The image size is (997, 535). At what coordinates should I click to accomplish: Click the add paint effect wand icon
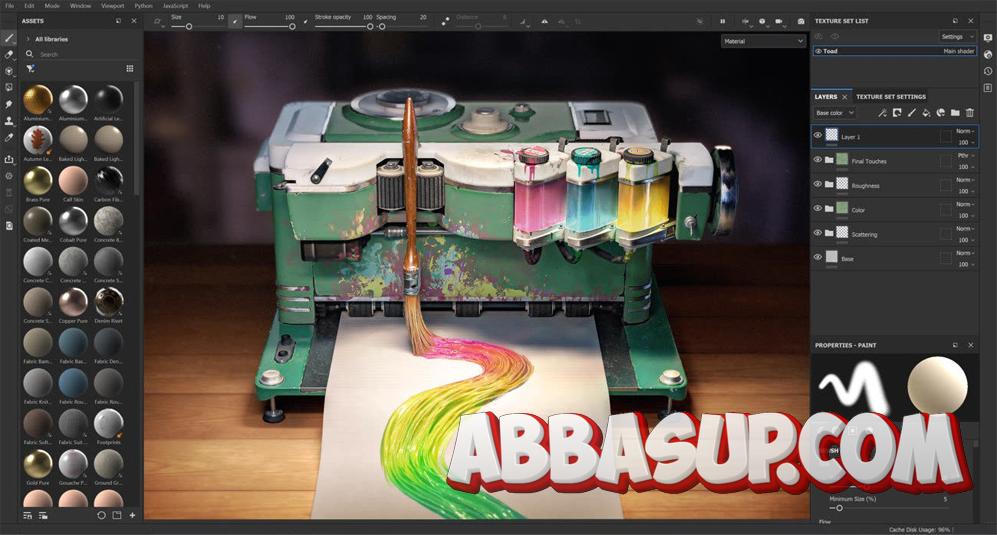(882, 113)
